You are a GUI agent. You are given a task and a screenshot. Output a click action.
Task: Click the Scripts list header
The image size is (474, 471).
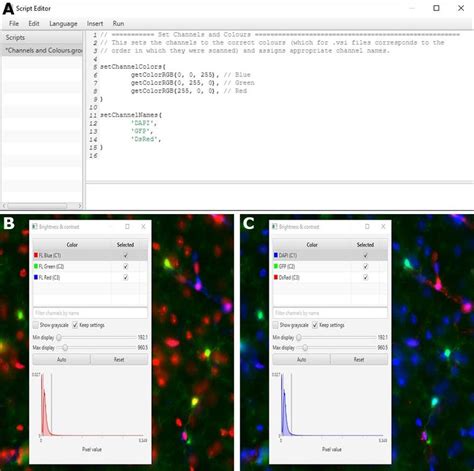[42, 37]
